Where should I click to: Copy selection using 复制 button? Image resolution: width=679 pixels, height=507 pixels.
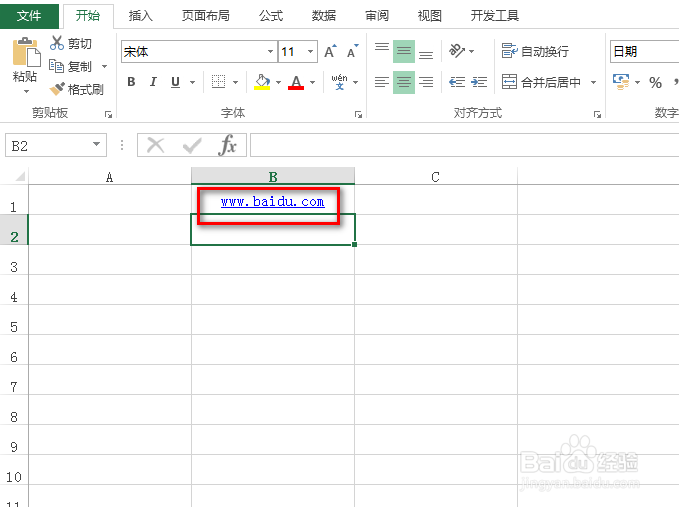tap(71, 66)
